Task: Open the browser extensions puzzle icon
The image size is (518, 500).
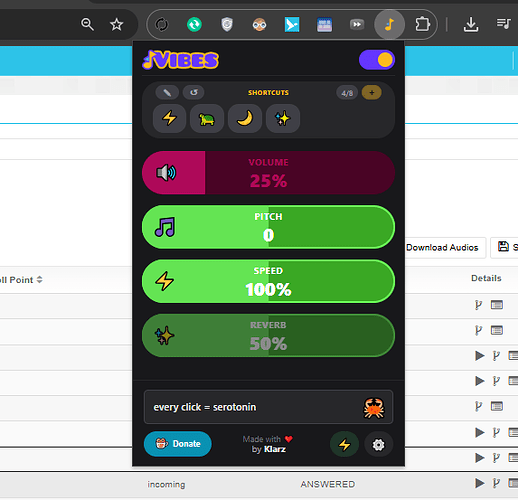Action: point(422,24)
